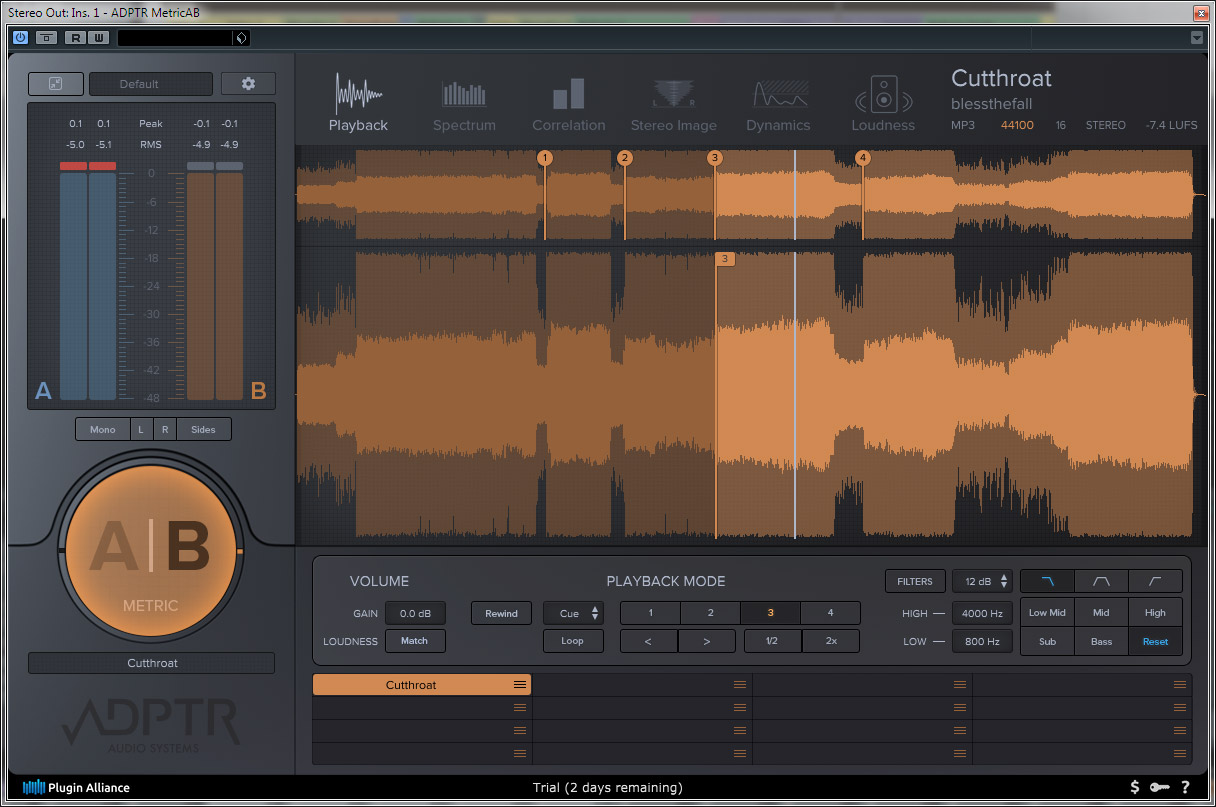The width and height of the screenshot is (1216, 807).
Task: Select cue point 1 button
Action: coord(650,613)
